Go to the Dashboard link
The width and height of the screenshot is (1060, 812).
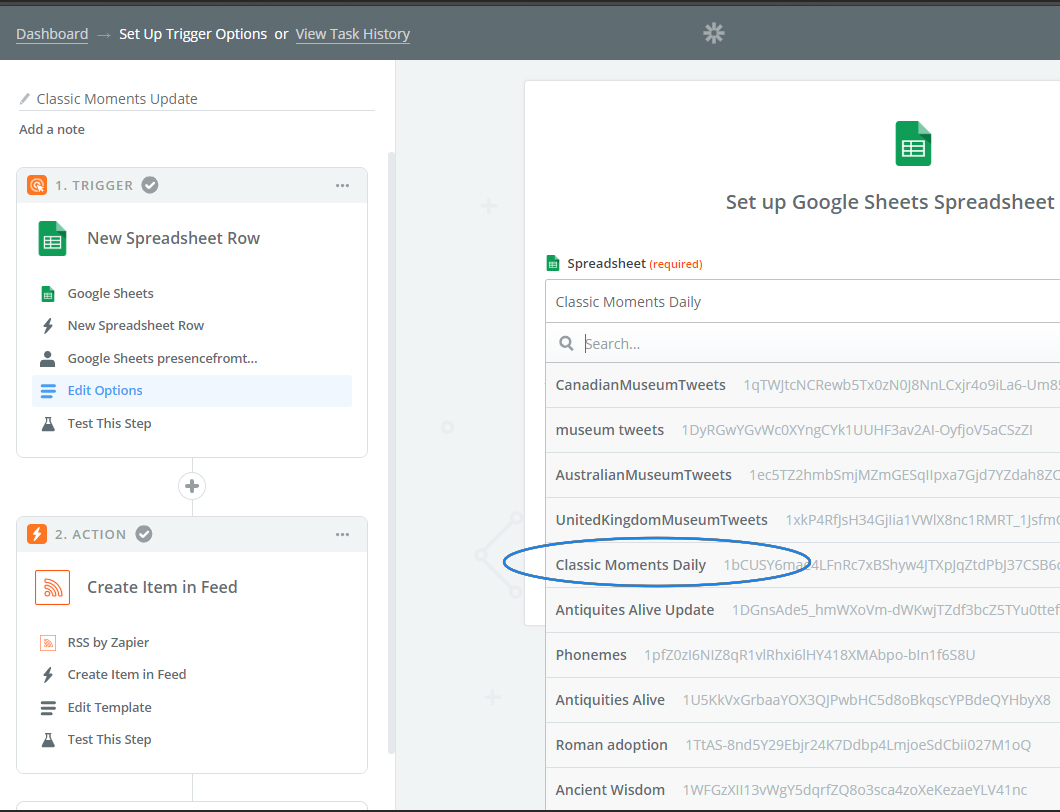(52, 34)
